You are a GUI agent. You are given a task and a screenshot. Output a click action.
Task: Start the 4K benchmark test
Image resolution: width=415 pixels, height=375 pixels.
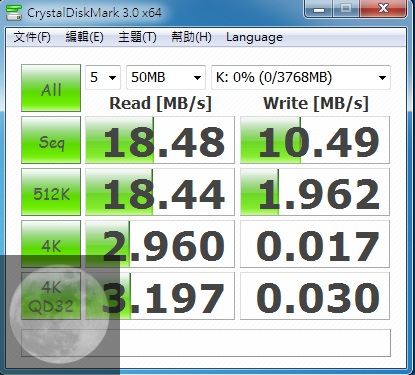51,244
